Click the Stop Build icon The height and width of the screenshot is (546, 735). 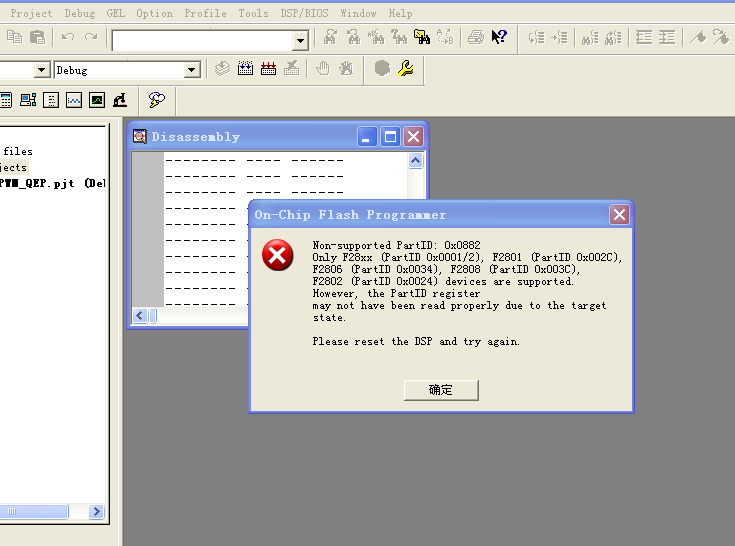[x=291, y=69]
